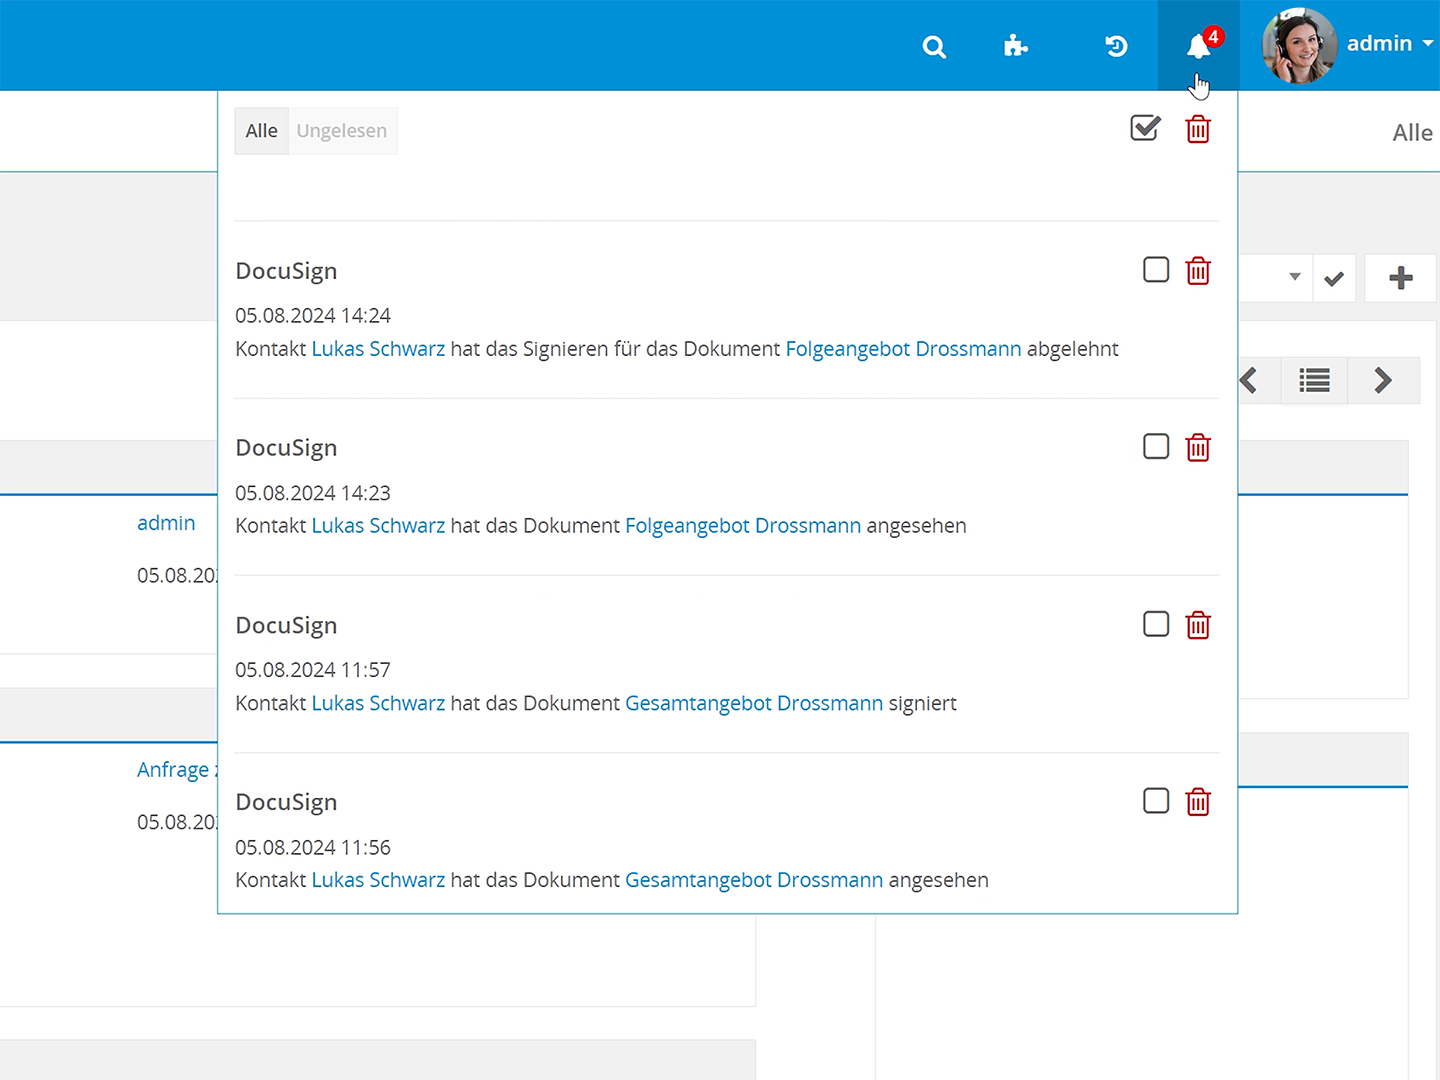
Task: Check the 14:24 abgelehnt notification checkbox
Action: click(x=1156, y=270)
